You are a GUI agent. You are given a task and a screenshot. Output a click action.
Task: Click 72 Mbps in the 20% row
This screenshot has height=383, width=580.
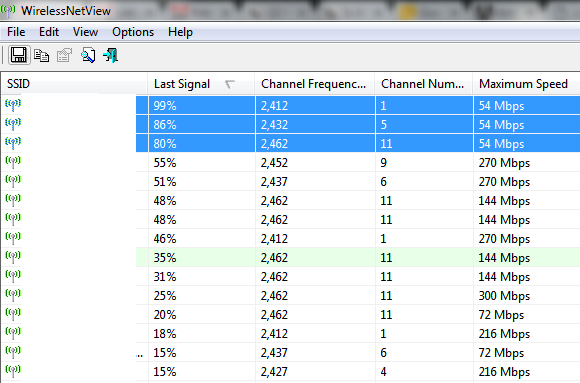point(501,315)
